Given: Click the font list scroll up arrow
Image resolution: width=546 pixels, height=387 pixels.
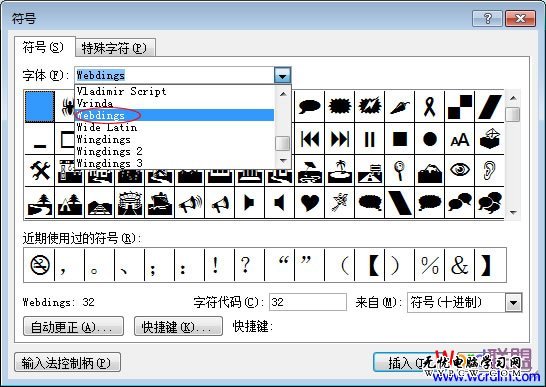Looking at the screenshot, I should (x=283, y=94).
